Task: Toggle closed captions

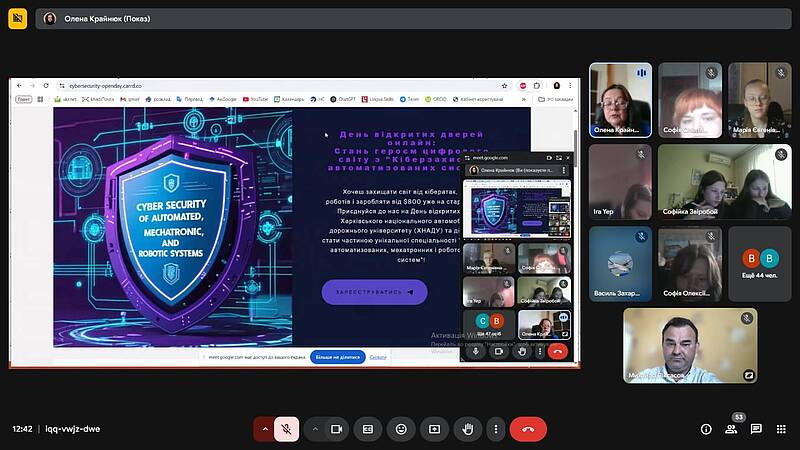Action: (368, 429)
